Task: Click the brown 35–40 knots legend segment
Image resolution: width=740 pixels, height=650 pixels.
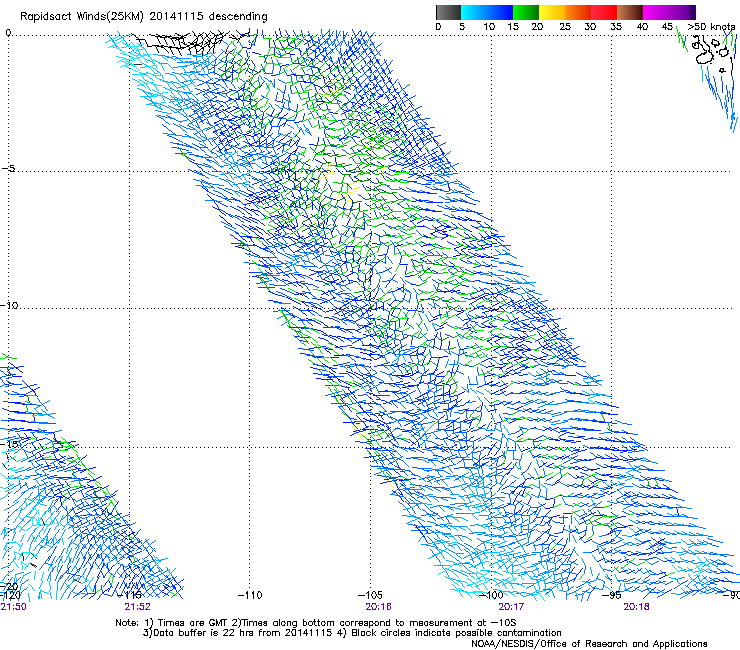Action: pyautogui.click(x=630, y=12)
